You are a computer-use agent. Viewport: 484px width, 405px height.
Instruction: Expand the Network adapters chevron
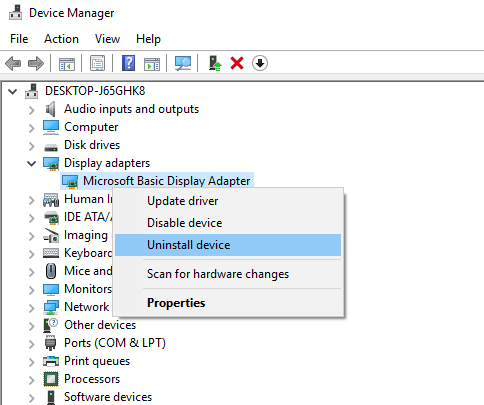[x=31, y=308]
